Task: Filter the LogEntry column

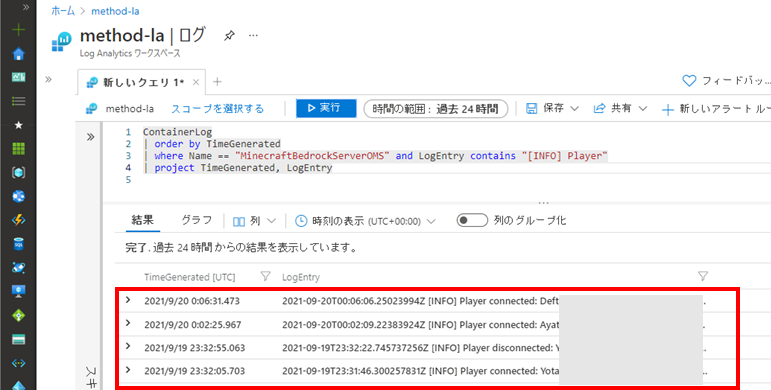Action: pyautogui.click(x=703, y=276)
